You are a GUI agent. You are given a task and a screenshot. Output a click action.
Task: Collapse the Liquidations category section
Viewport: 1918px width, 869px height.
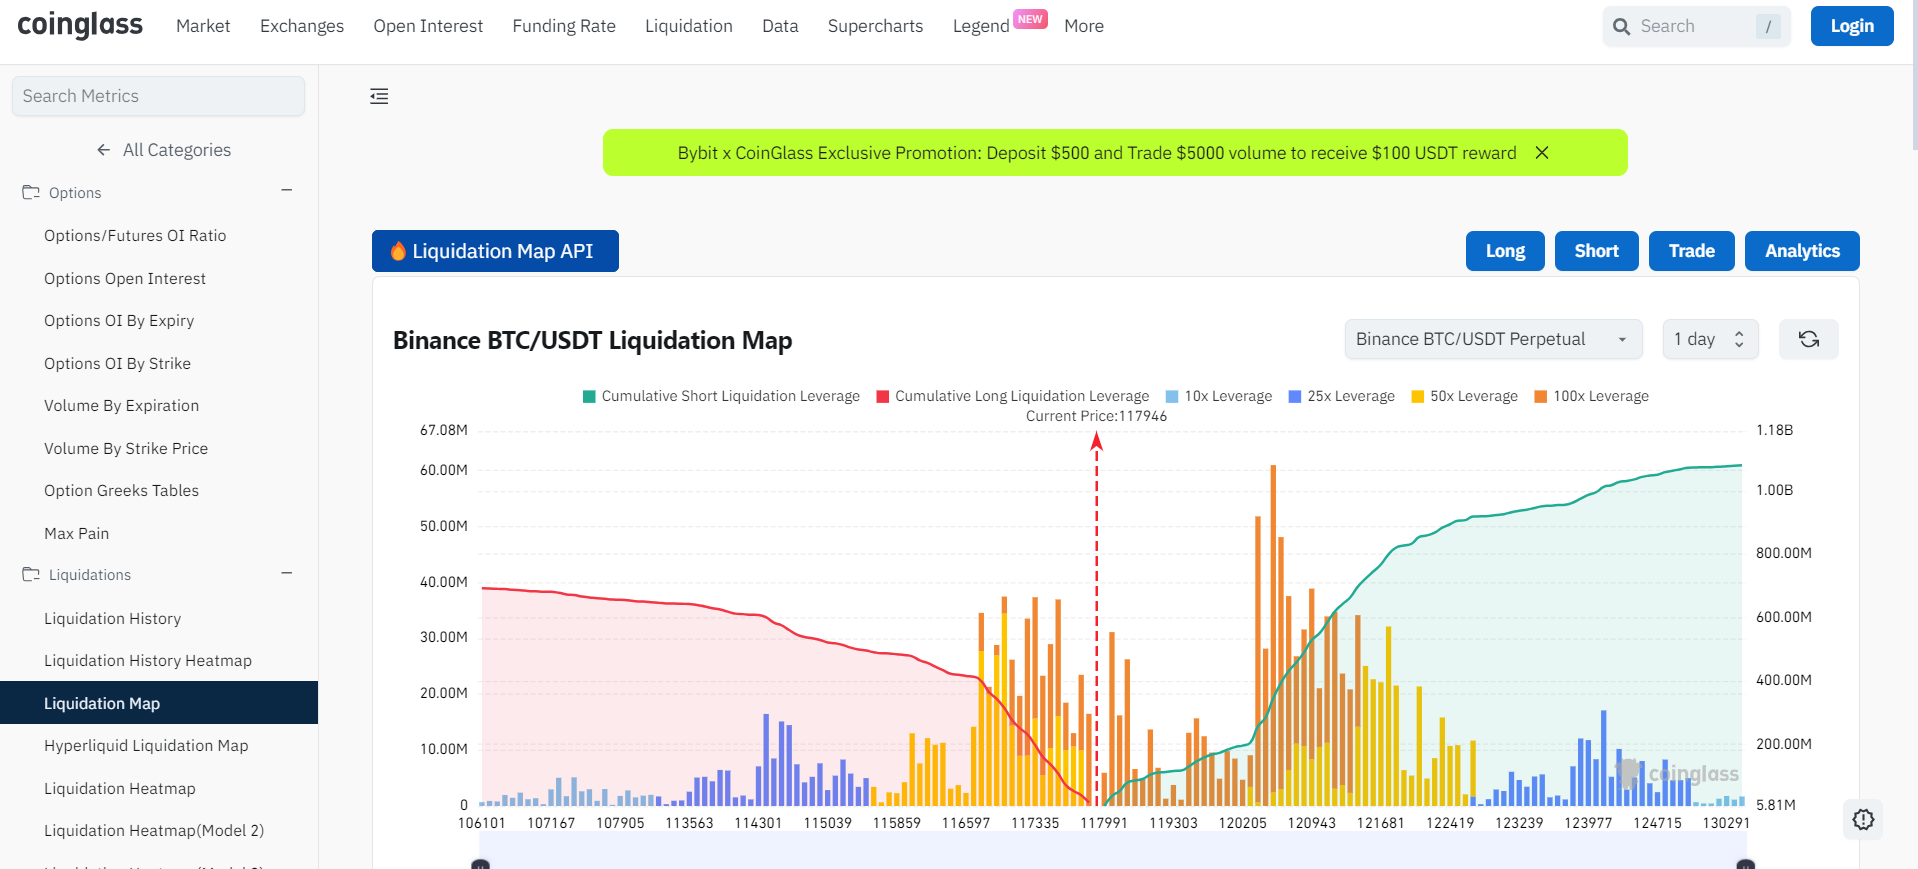[287, 573]
